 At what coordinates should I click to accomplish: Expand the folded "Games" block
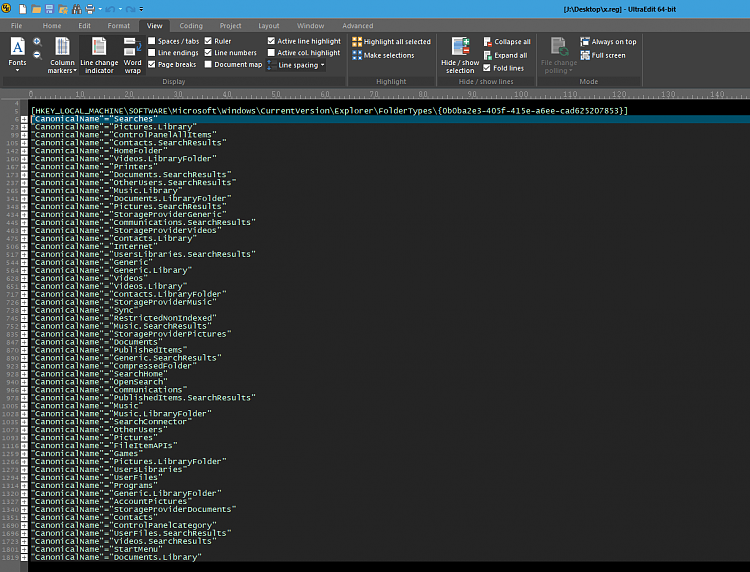click(24, 454)
